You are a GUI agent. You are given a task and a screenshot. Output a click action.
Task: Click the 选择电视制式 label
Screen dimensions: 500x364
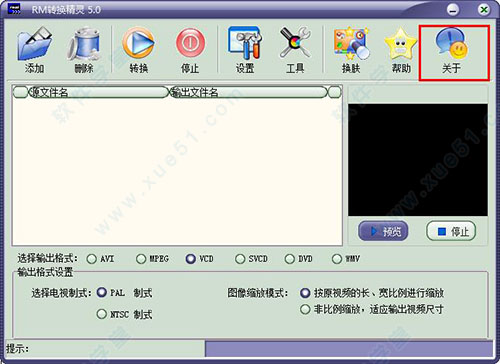[61, 293]
